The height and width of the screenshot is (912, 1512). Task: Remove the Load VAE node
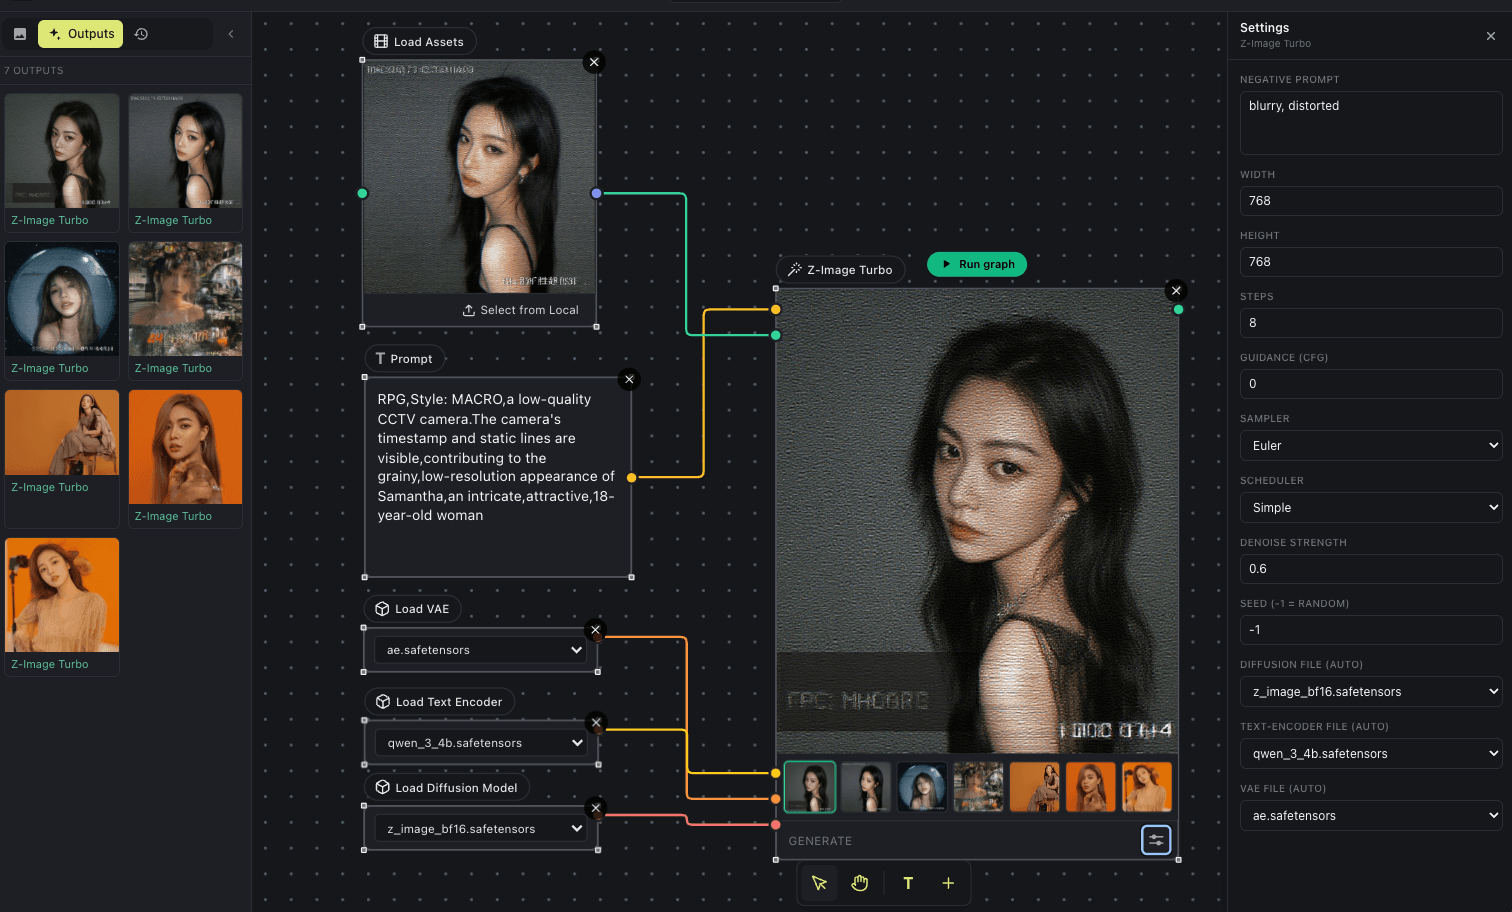pos(595,630)
